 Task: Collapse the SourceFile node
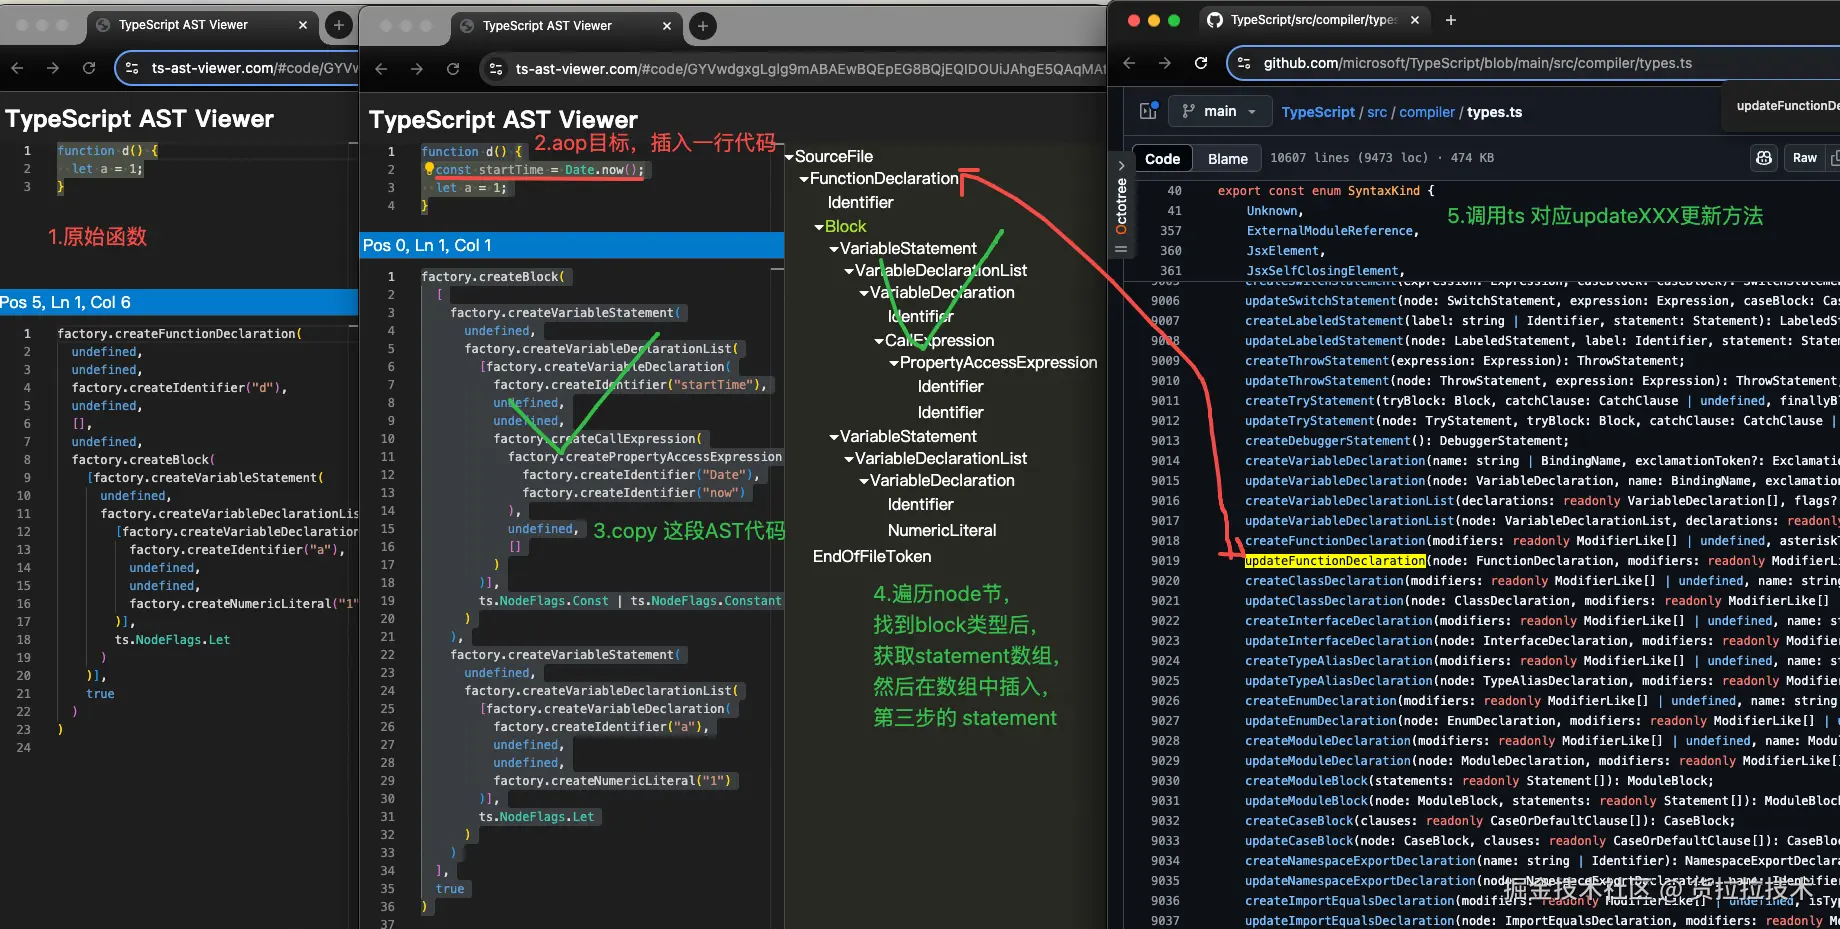click(789, 157)
